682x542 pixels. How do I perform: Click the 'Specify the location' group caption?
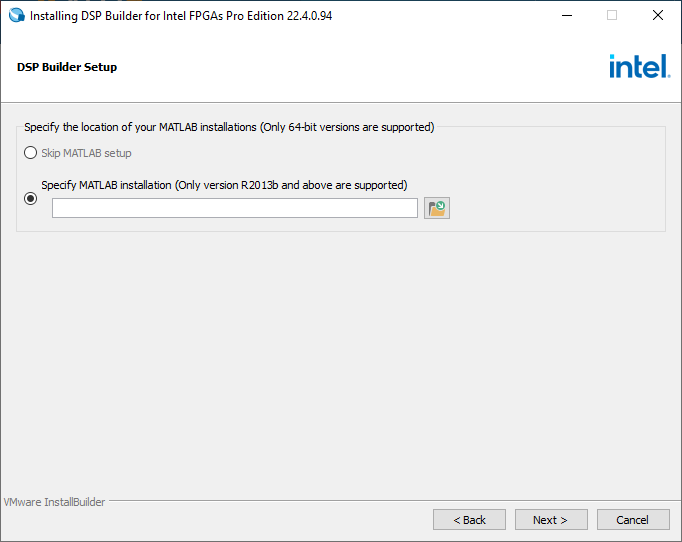coord(229,127)
